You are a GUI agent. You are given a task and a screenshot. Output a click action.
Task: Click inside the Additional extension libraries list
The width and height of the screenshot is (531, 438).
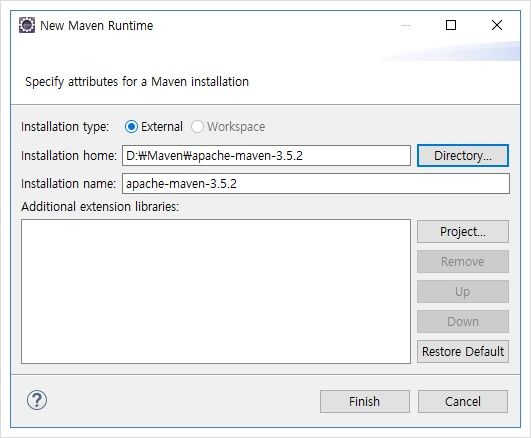(216, 291)
